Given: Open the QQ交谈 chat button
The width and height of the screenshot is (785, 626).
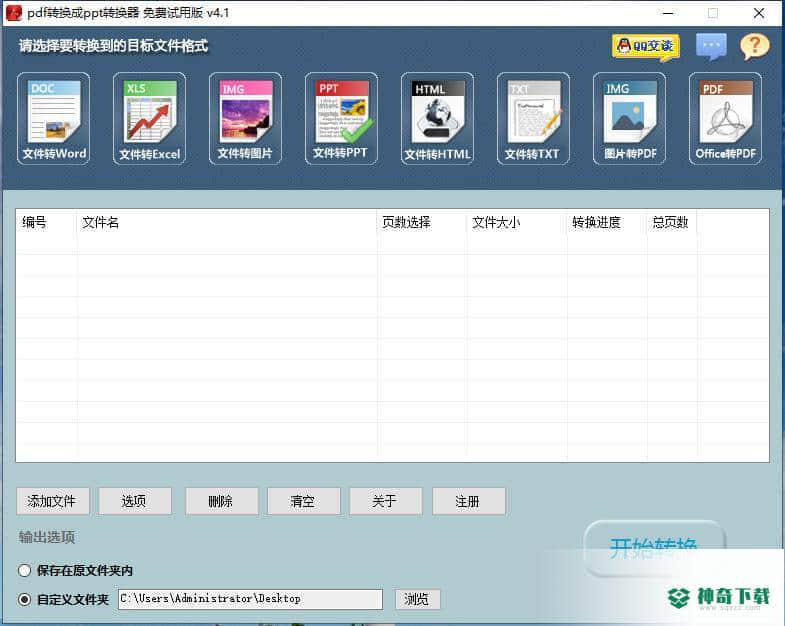Looking at the screenshot, I should 645,47.
